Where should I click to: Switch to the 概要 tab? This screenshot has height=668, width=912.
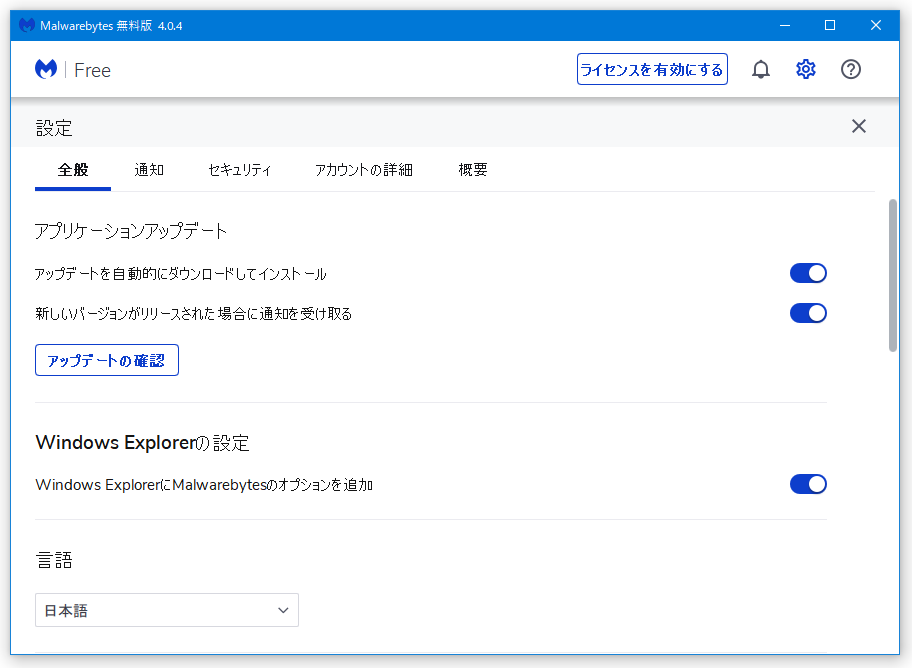click(x=472, y=170)
